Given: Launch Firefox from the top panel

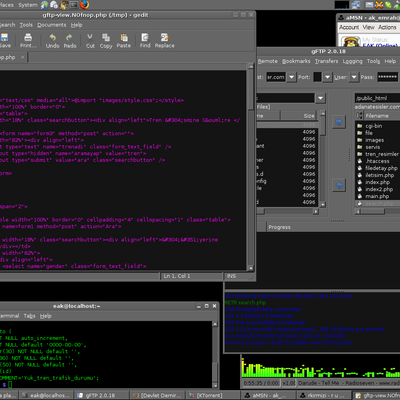Looking at the screenshot, I should point(84,5).
